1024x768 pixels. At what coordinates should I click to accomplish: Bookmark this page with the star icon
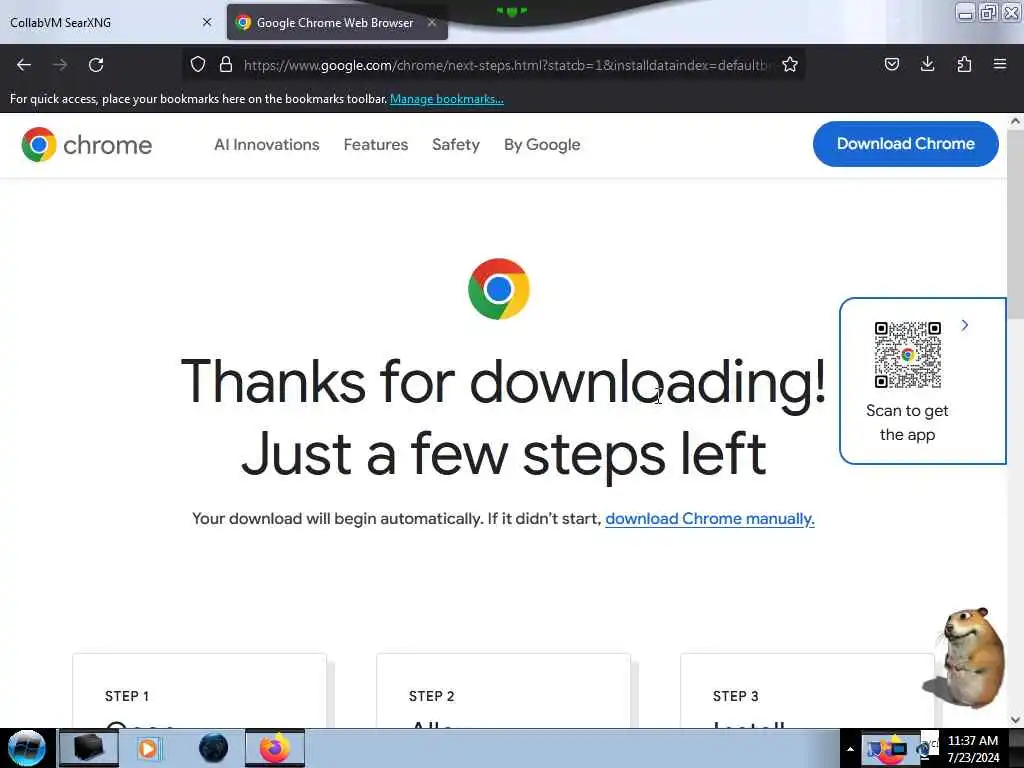point(790,64)
